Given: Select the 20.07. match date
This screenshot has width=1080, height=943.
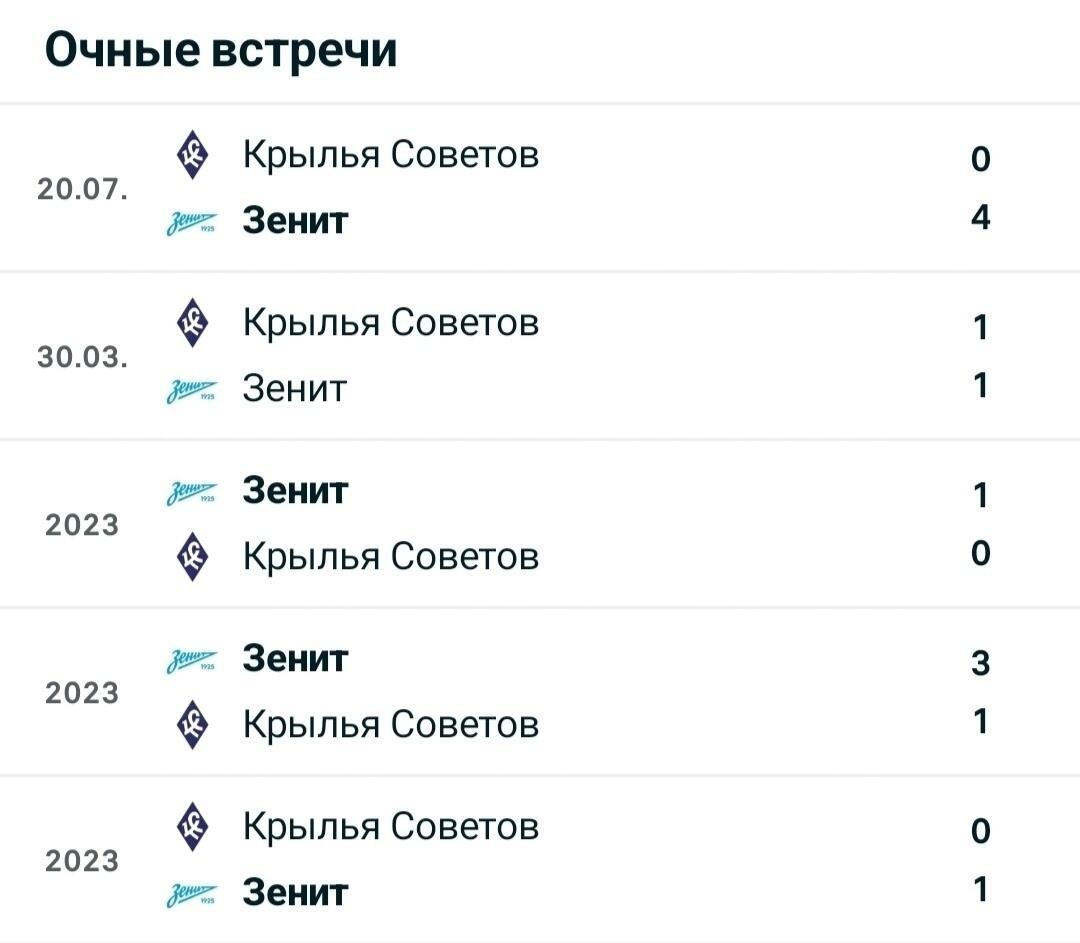Looking at the screenshot, I should (83, 189).
